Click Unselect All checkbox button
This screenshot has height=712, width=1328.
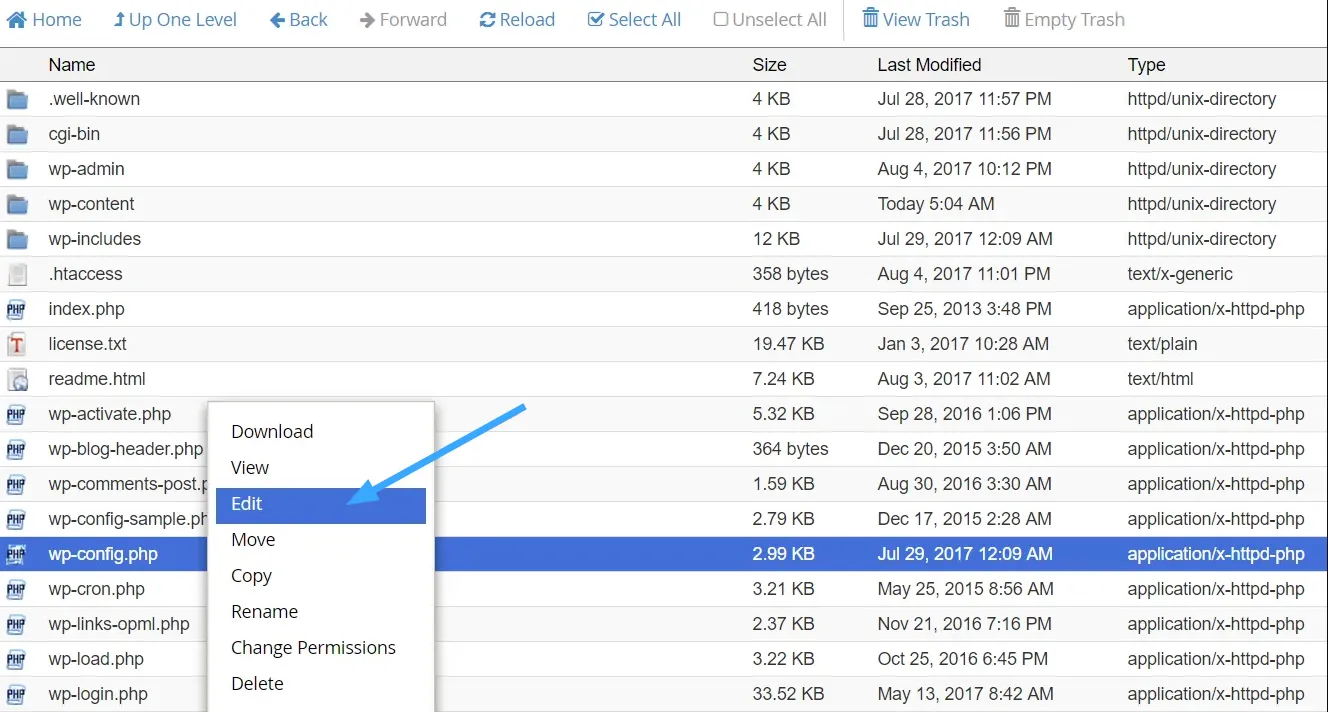coord(770,19)
